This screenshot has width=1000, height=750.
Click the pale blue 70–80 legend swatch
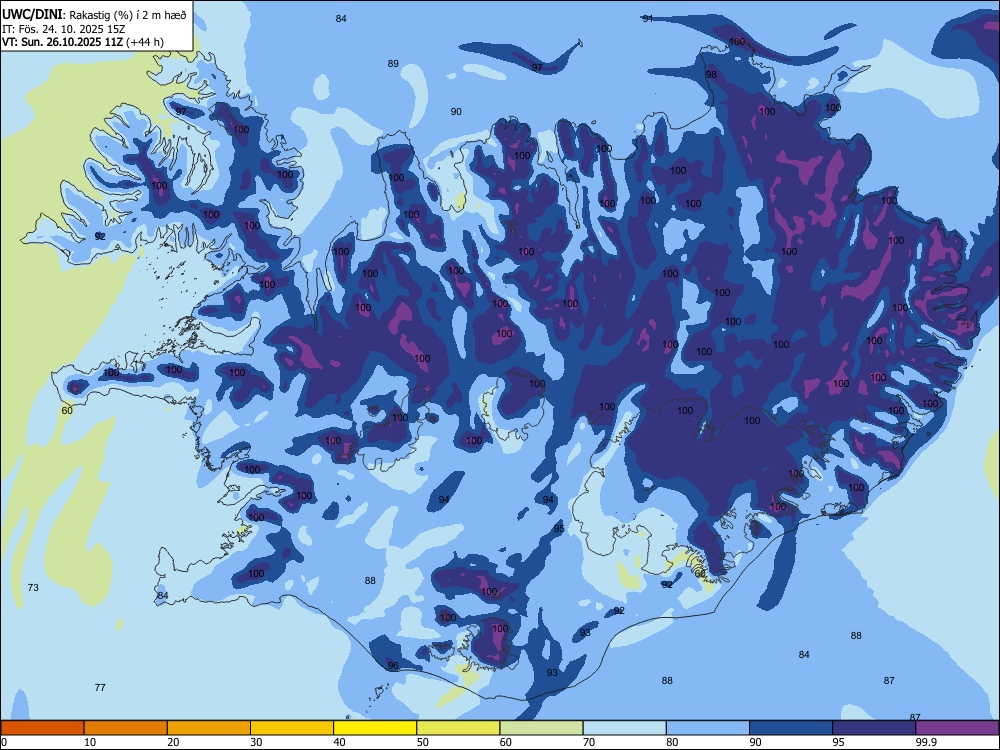coord(625,728)
